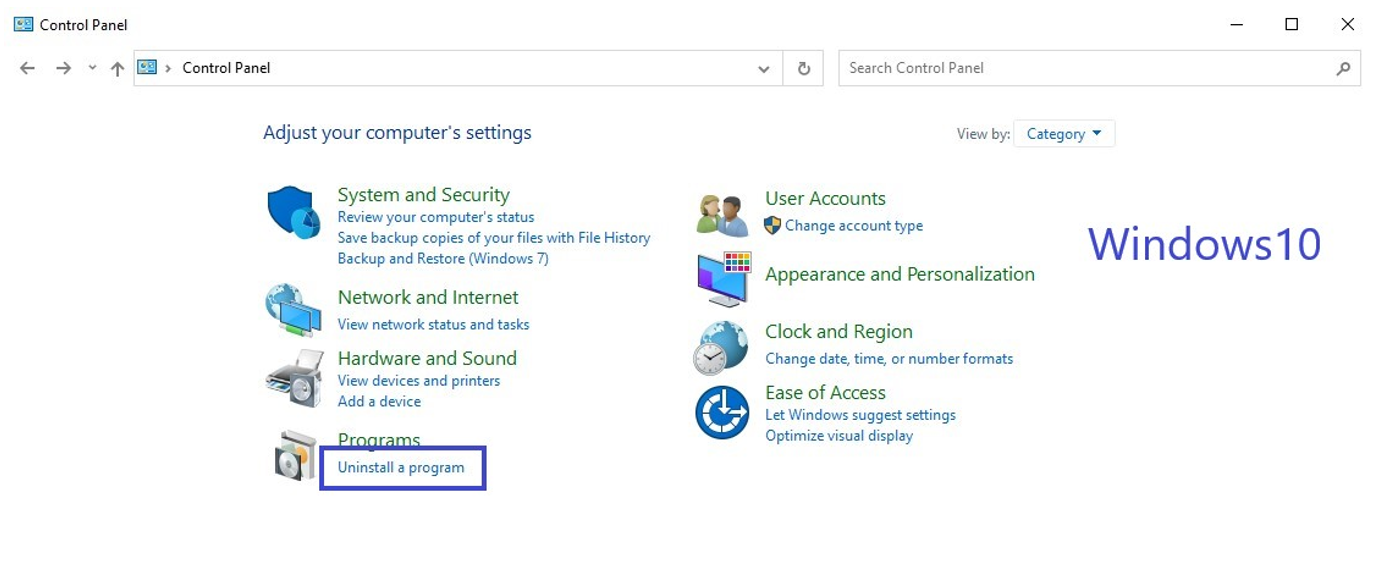
Task: Navigate back with the Back arrow
Action: click(x=28, y=68)
